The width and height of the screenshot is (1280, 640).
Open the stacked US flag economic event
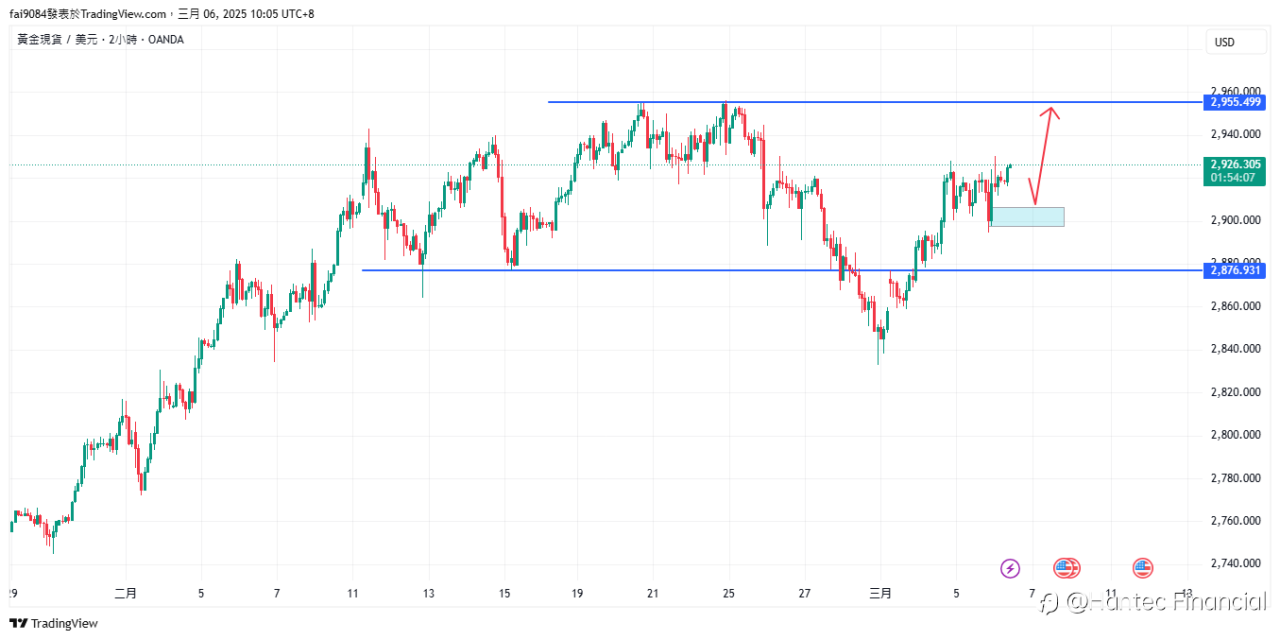[x=1067, y=568]
